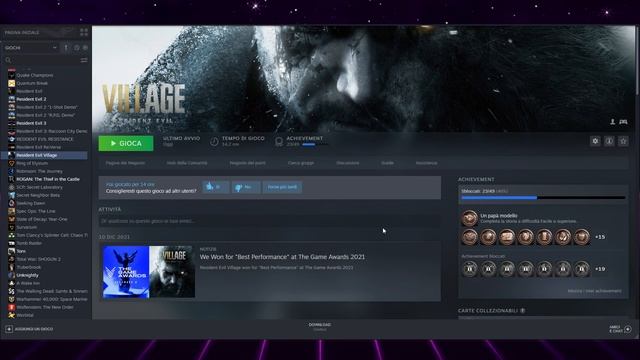Select Quantum Break in the game list

pos(32,83)
